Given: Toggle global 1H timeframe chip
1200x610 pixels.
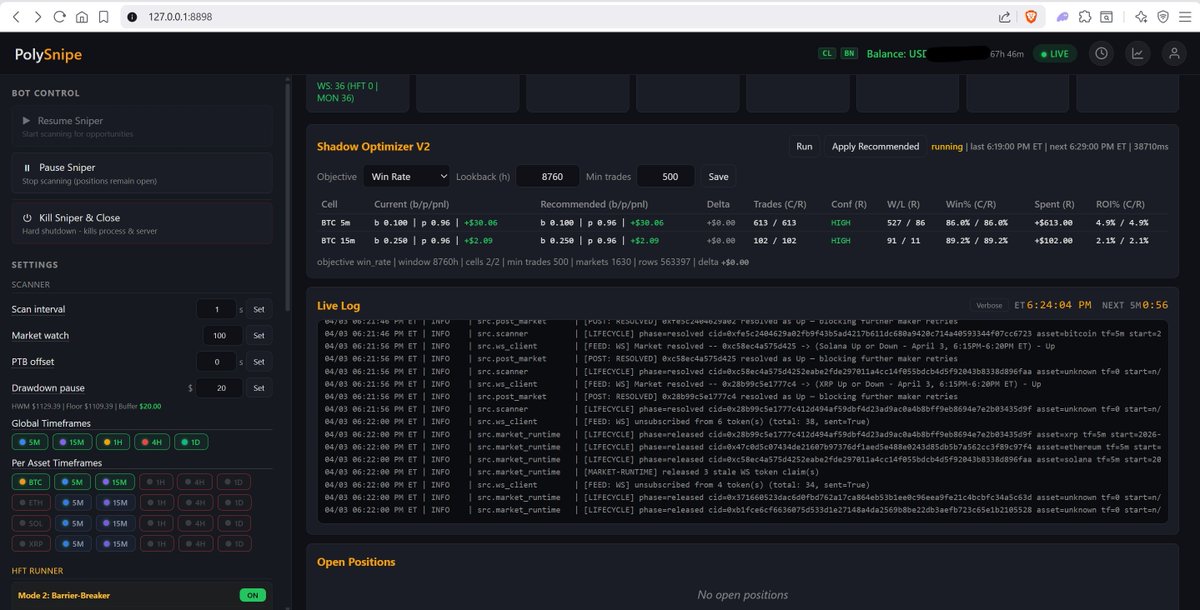Looking at the screenshot, I should 112,442.
